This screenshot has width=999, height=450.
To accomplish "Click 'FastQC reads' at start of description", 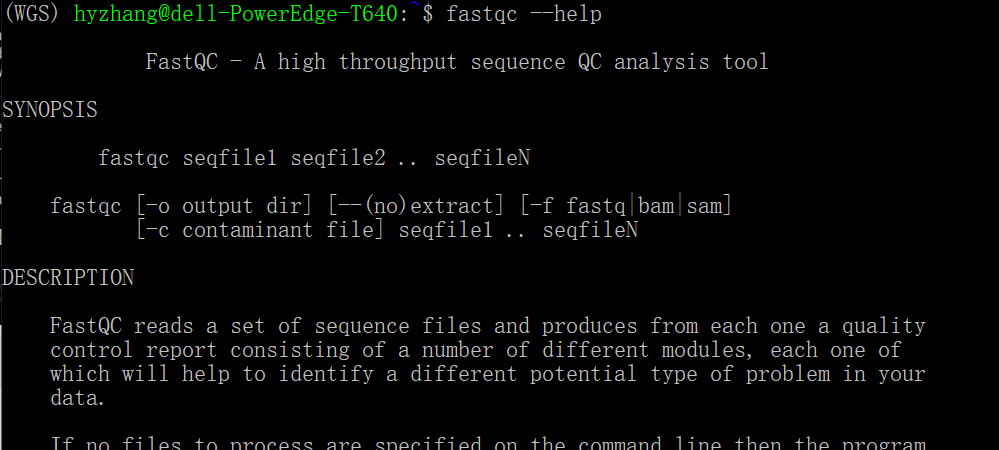I will (110, 326).
